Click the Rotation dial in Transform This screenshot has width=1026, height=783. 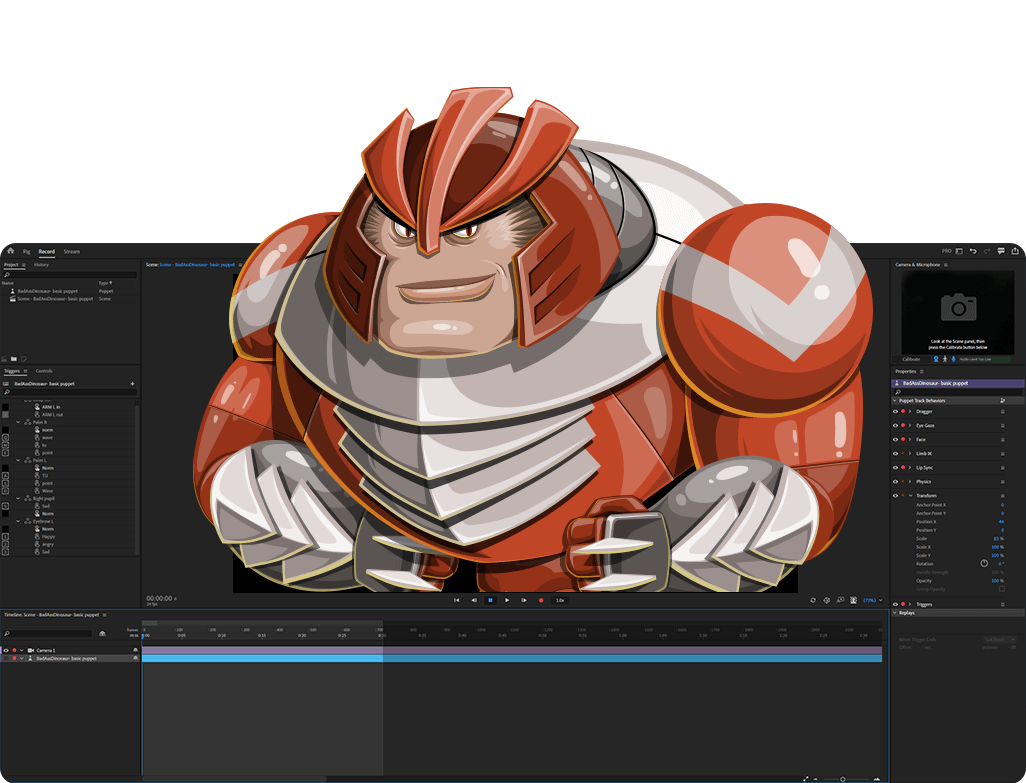tap(984, 563)
